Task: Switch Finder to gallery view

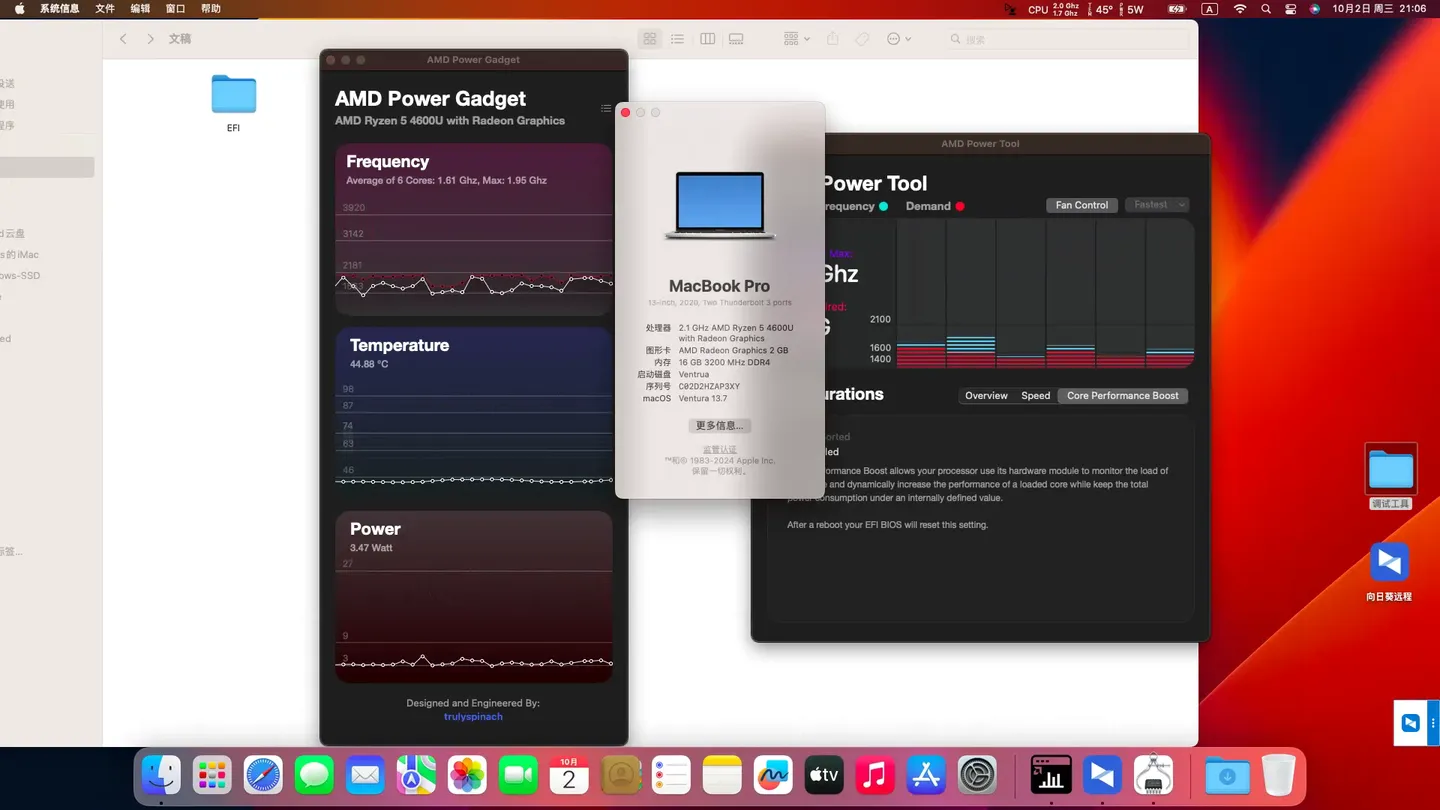Action: (737, 39)
